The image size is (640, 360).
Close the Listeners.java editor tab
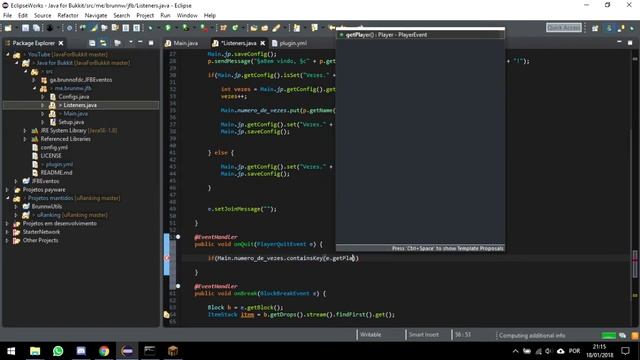[x=262, y=43]
